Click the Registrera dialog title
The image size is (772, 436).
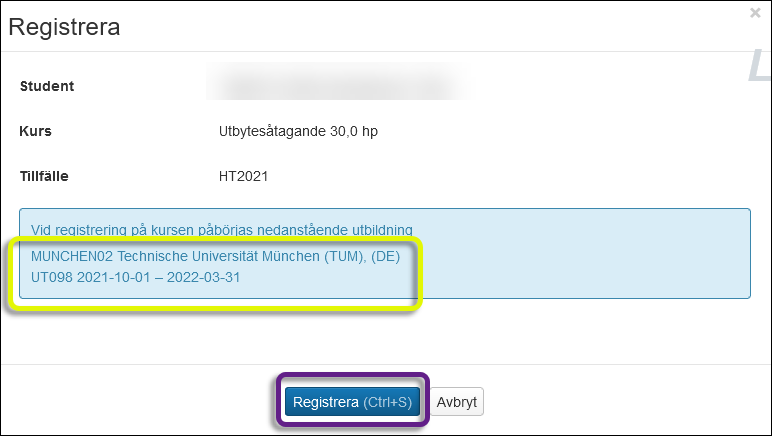[64, 27]
